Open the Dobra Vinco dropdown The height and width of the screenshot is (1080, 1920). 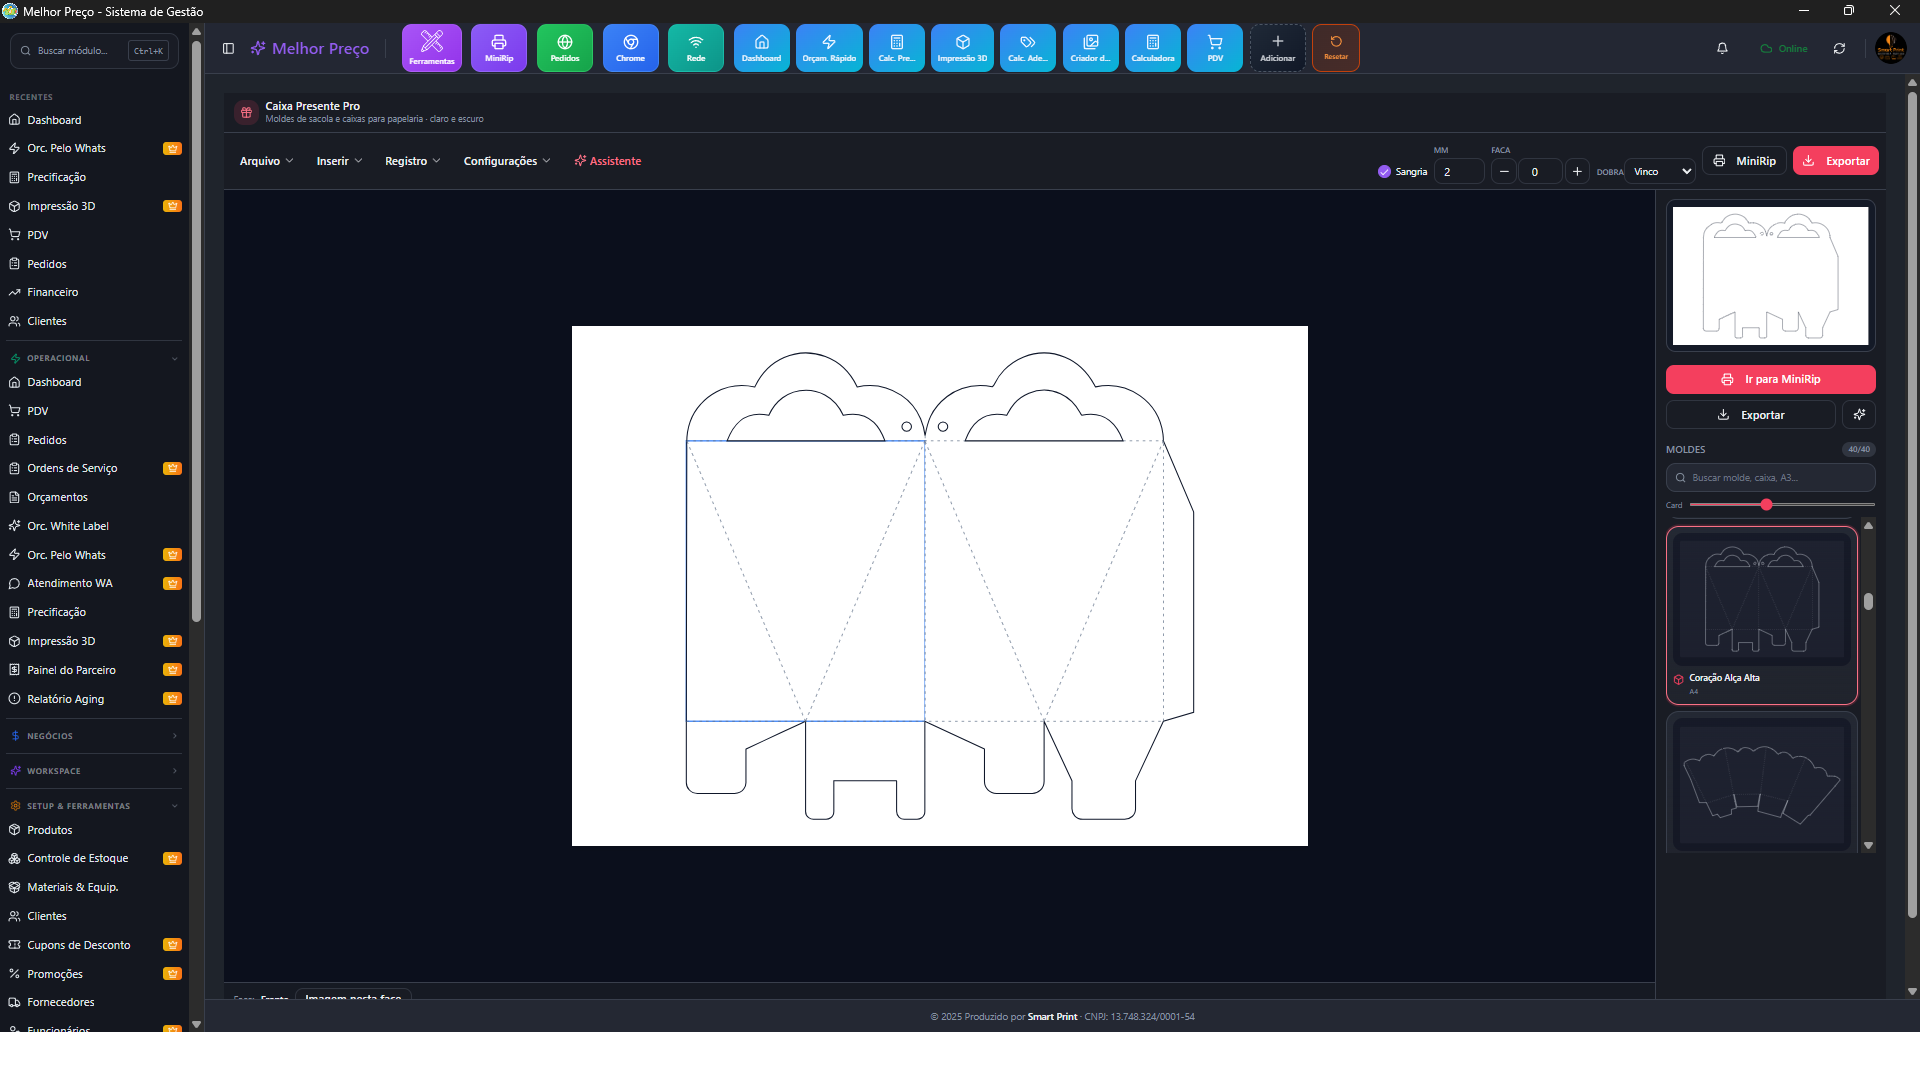[x=1660, y=172]
